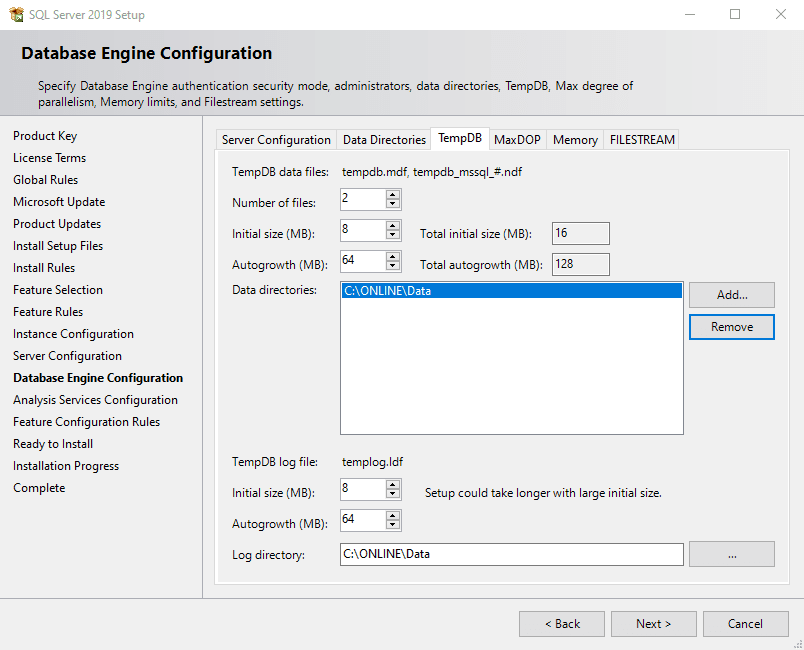804x650 pixels.
Task: Decrease the Number of files spinner
Action: click(393, 205)
